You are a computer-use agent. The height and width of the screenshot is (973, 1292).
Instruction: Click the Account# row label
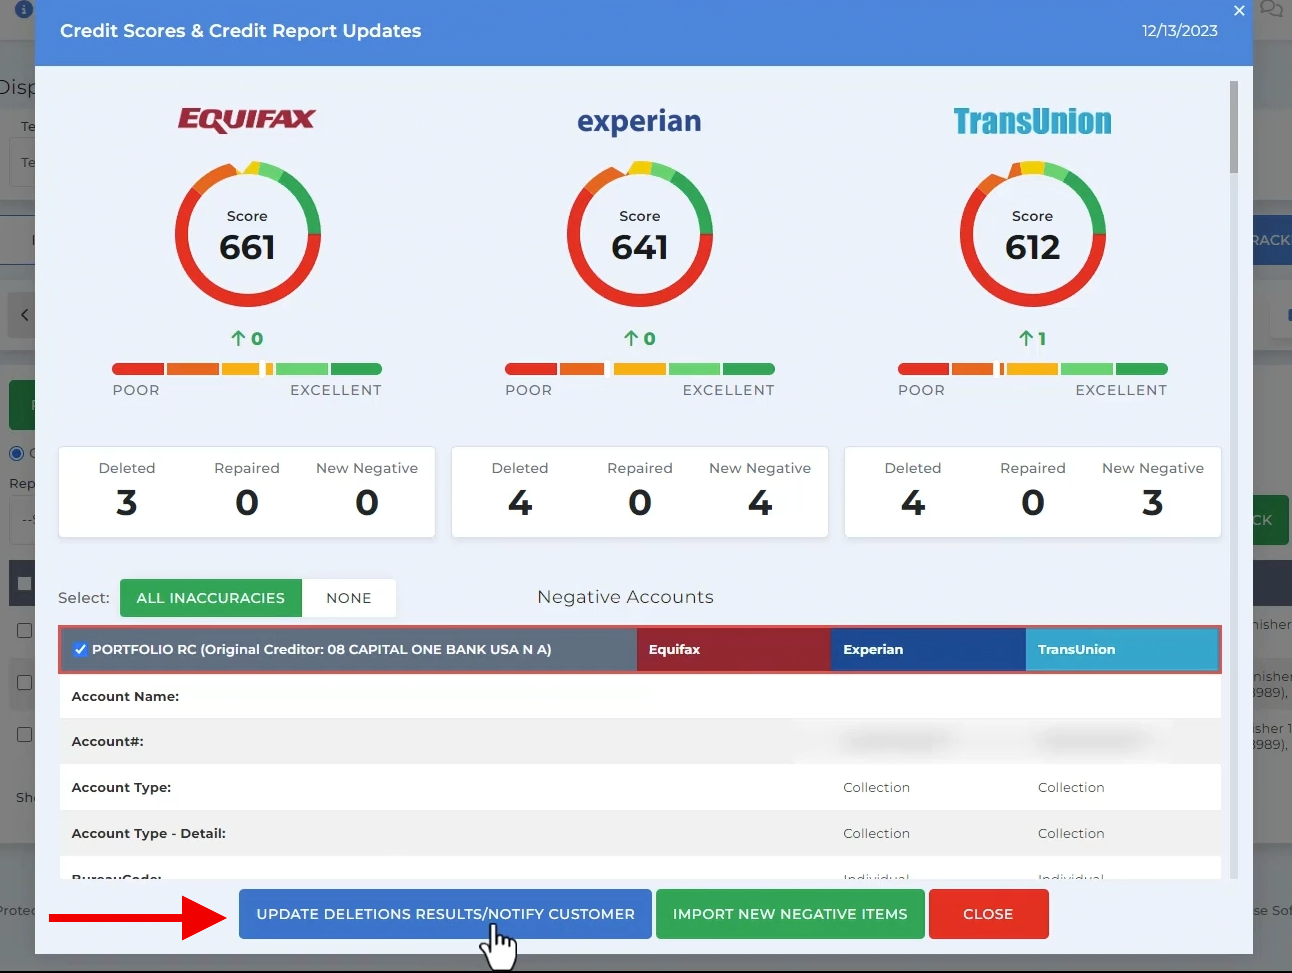point(107,741)
